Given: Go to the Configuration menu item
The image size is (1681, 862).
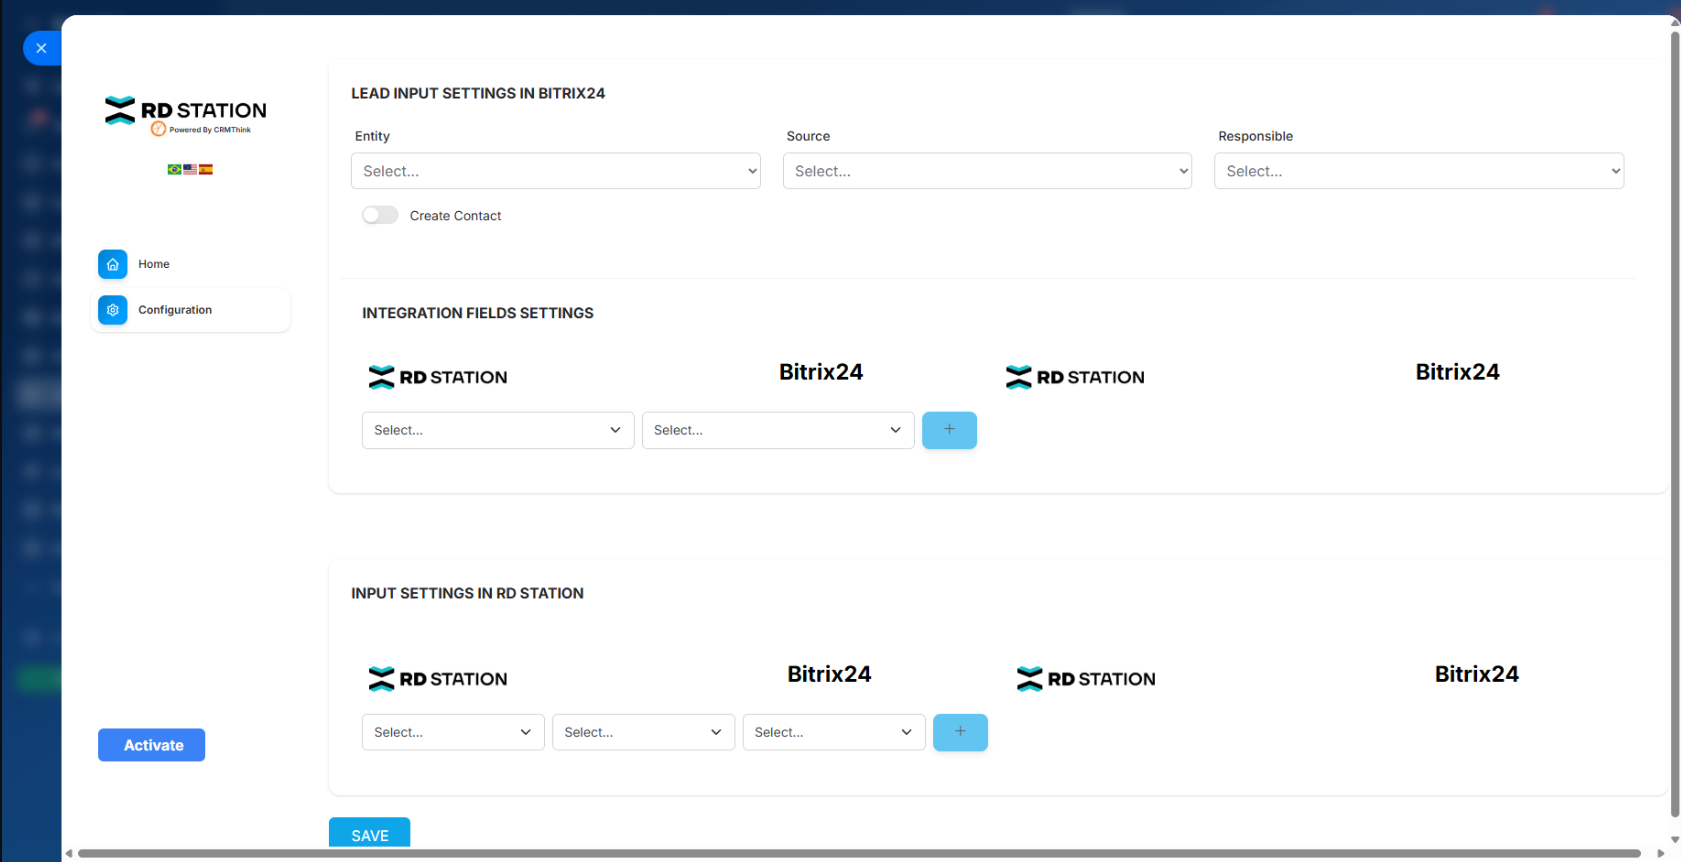Looking at the screenshot, I should [x=175, y=310].
